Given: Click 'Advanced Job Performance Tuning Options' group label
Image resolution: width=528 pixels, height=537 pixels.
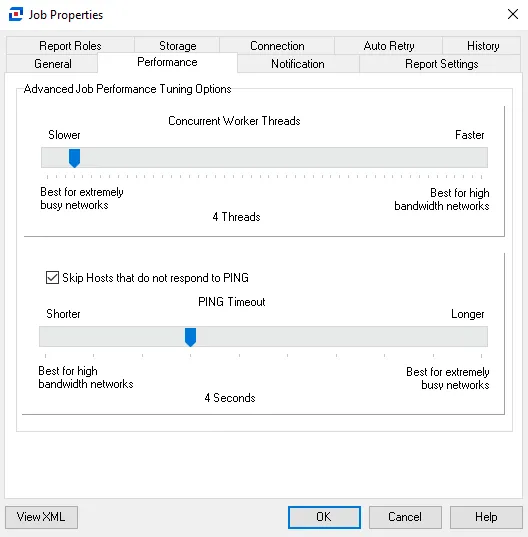Looking at the screenshot, I should point(127,89).
